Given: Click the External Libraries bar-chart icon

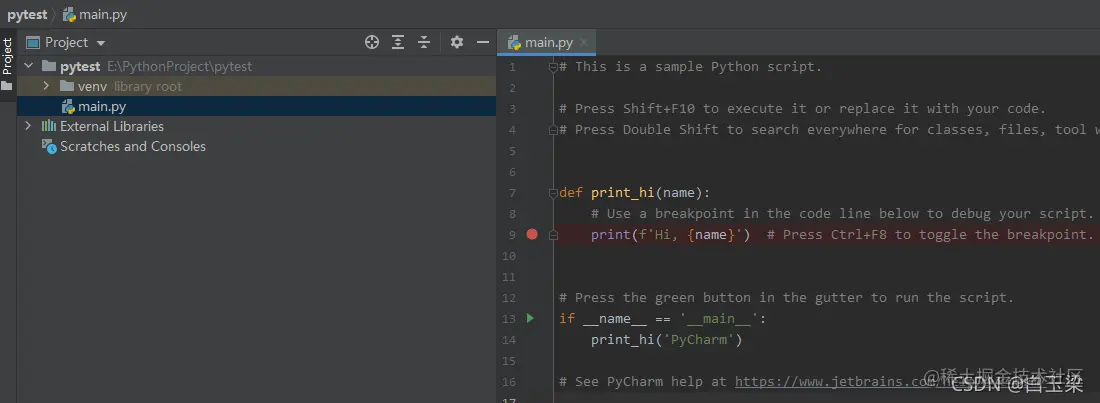Looking at the screenshot, I should (48, 126).
